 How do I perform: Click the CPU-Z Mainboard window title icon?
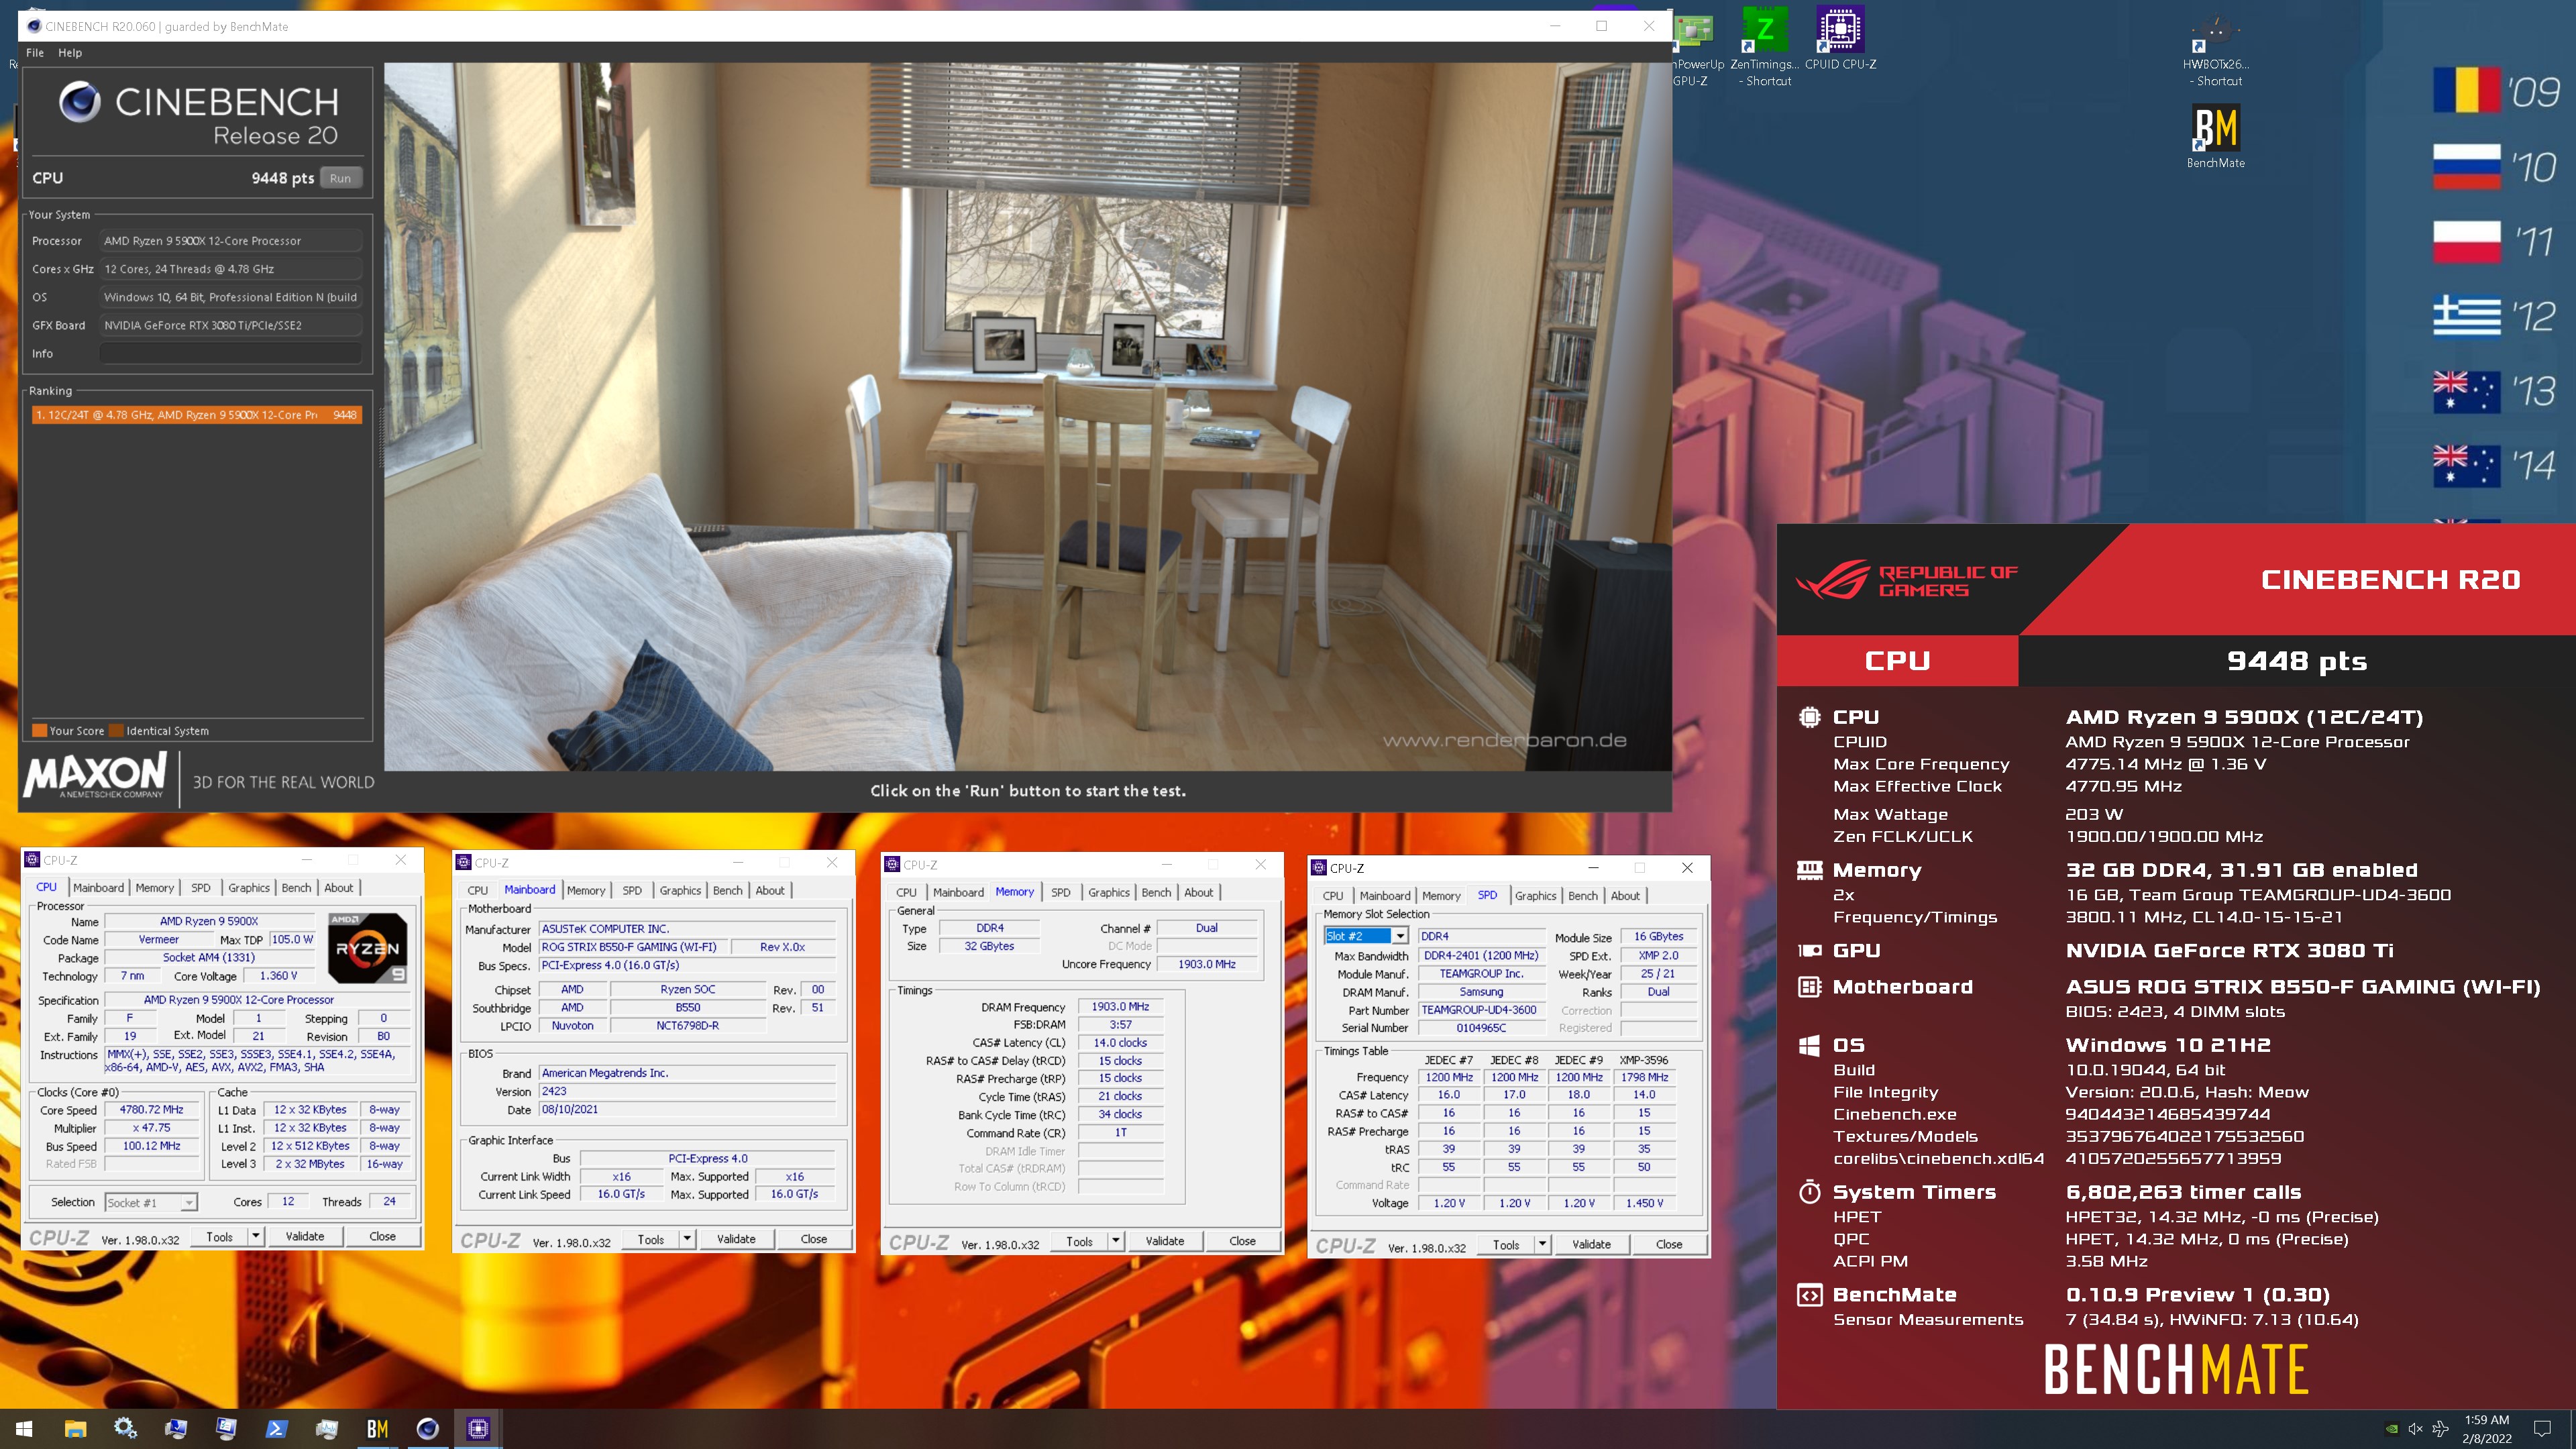(464, 862)
